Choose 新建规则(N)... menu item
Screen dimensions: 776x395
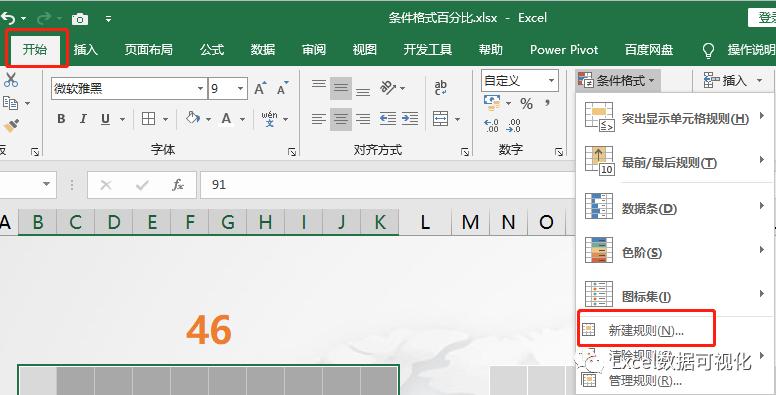point(646,330)
